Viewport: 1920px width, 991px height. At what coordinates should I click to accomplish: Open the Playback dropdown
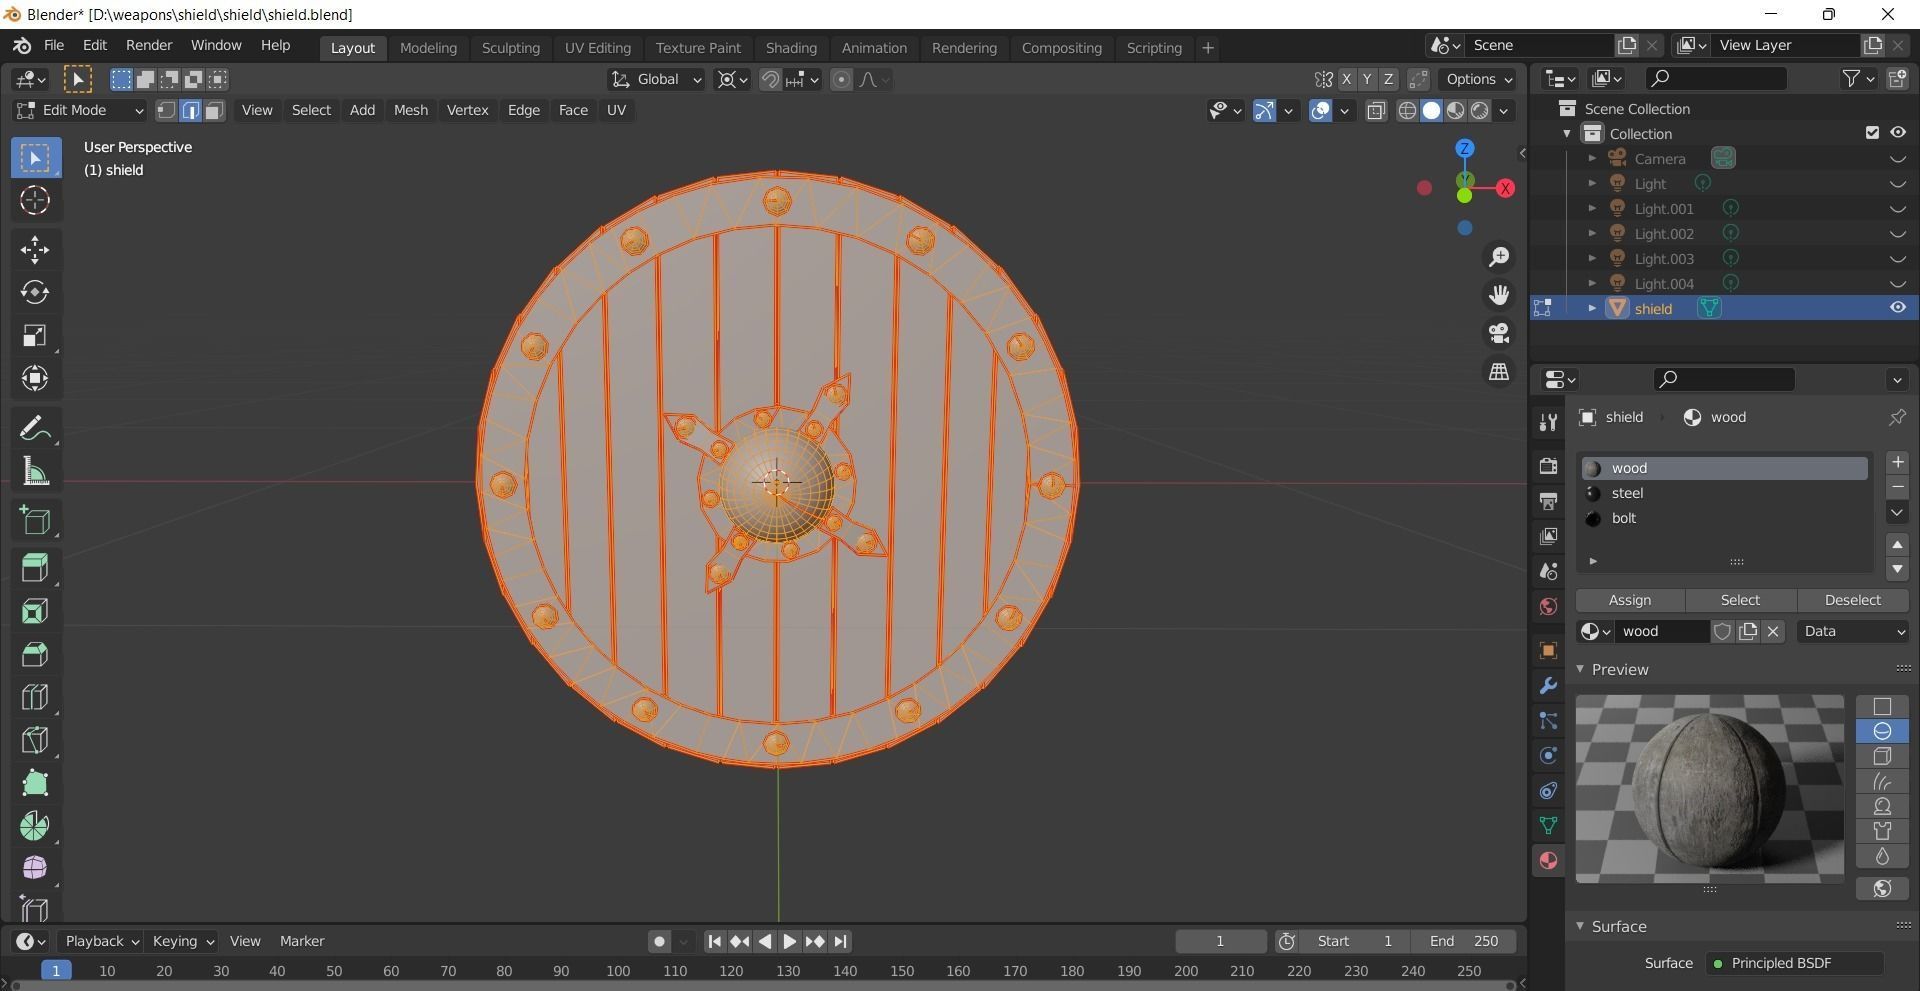click(x=100, y=941)
